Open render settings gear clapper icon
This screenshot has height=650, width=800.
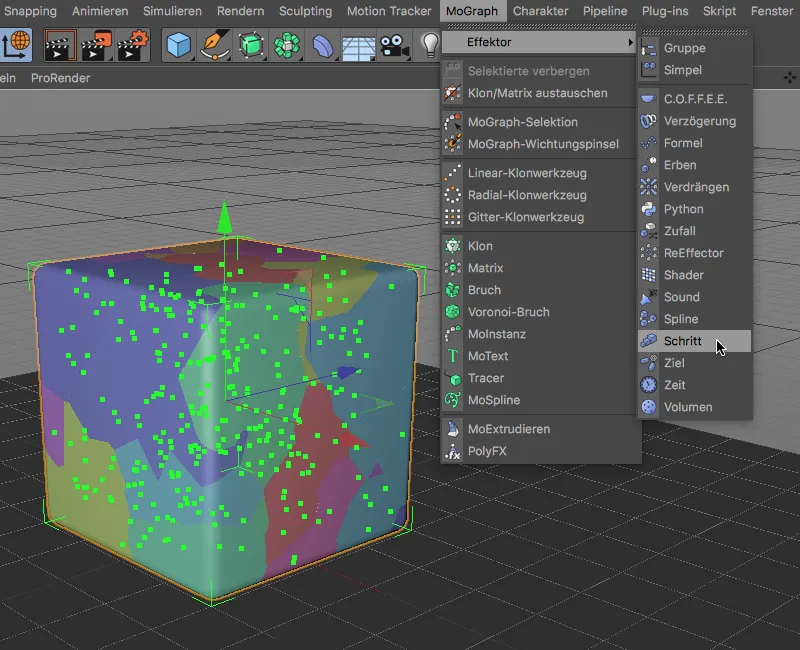pos(133,45)
